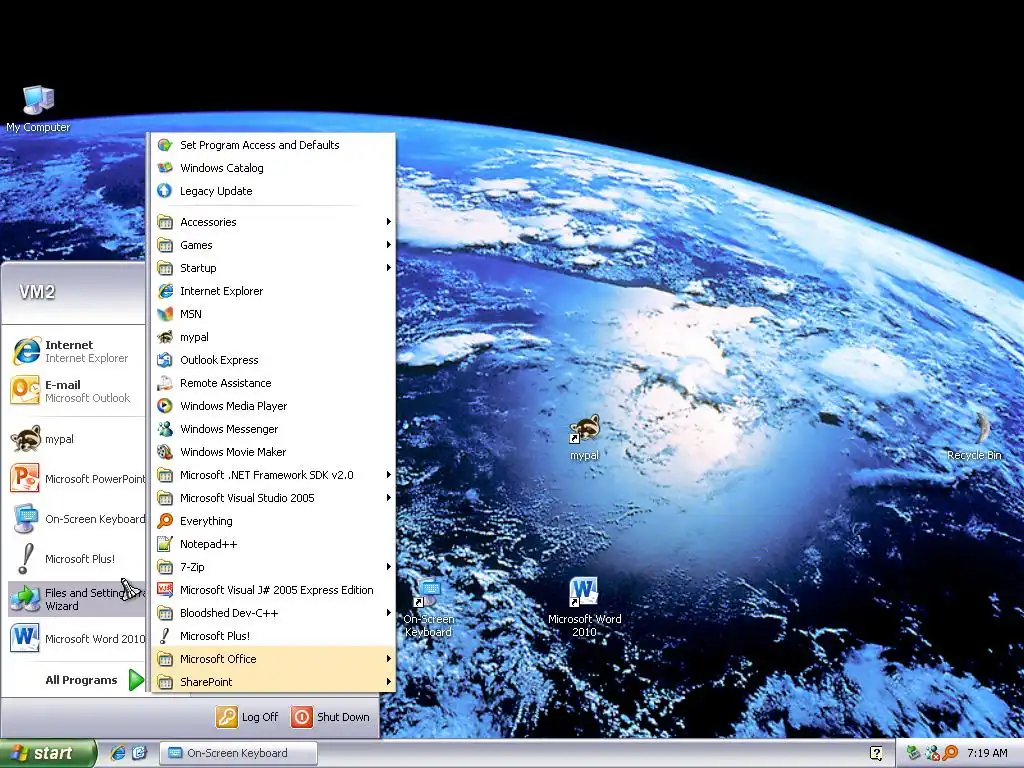The width and height of the screenshot is (1024, 768).
Task: Click Windows Media Player icon
Action: (165, 406)
